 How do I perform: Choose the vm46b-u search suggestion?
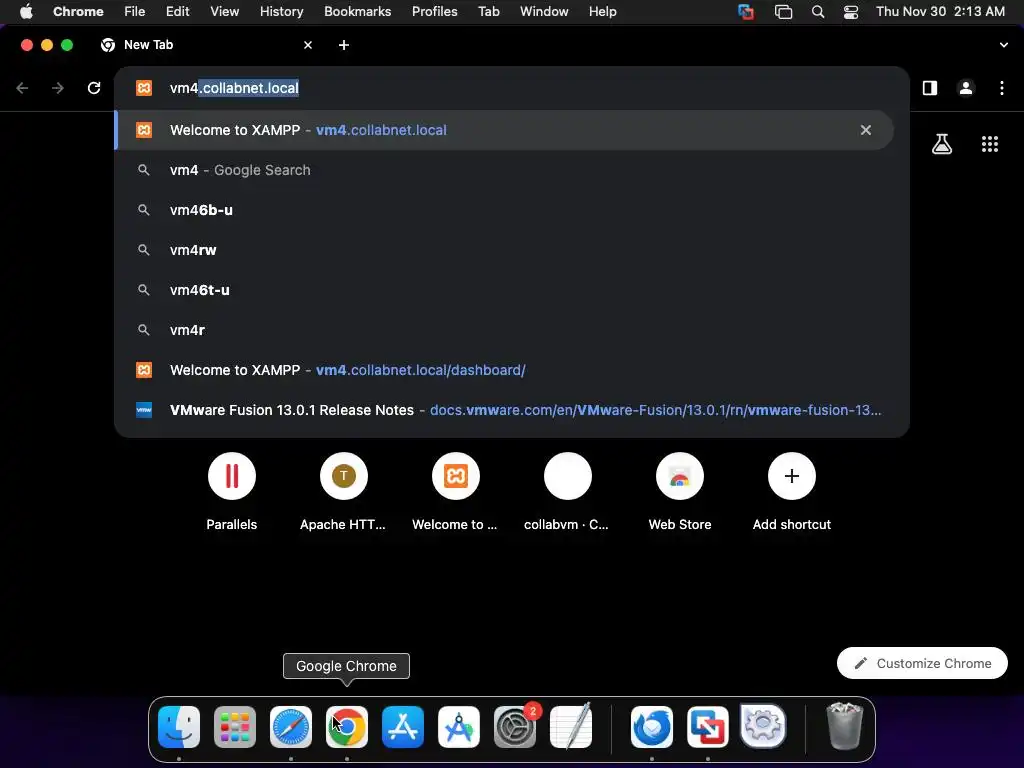click(x=504, y=210)
